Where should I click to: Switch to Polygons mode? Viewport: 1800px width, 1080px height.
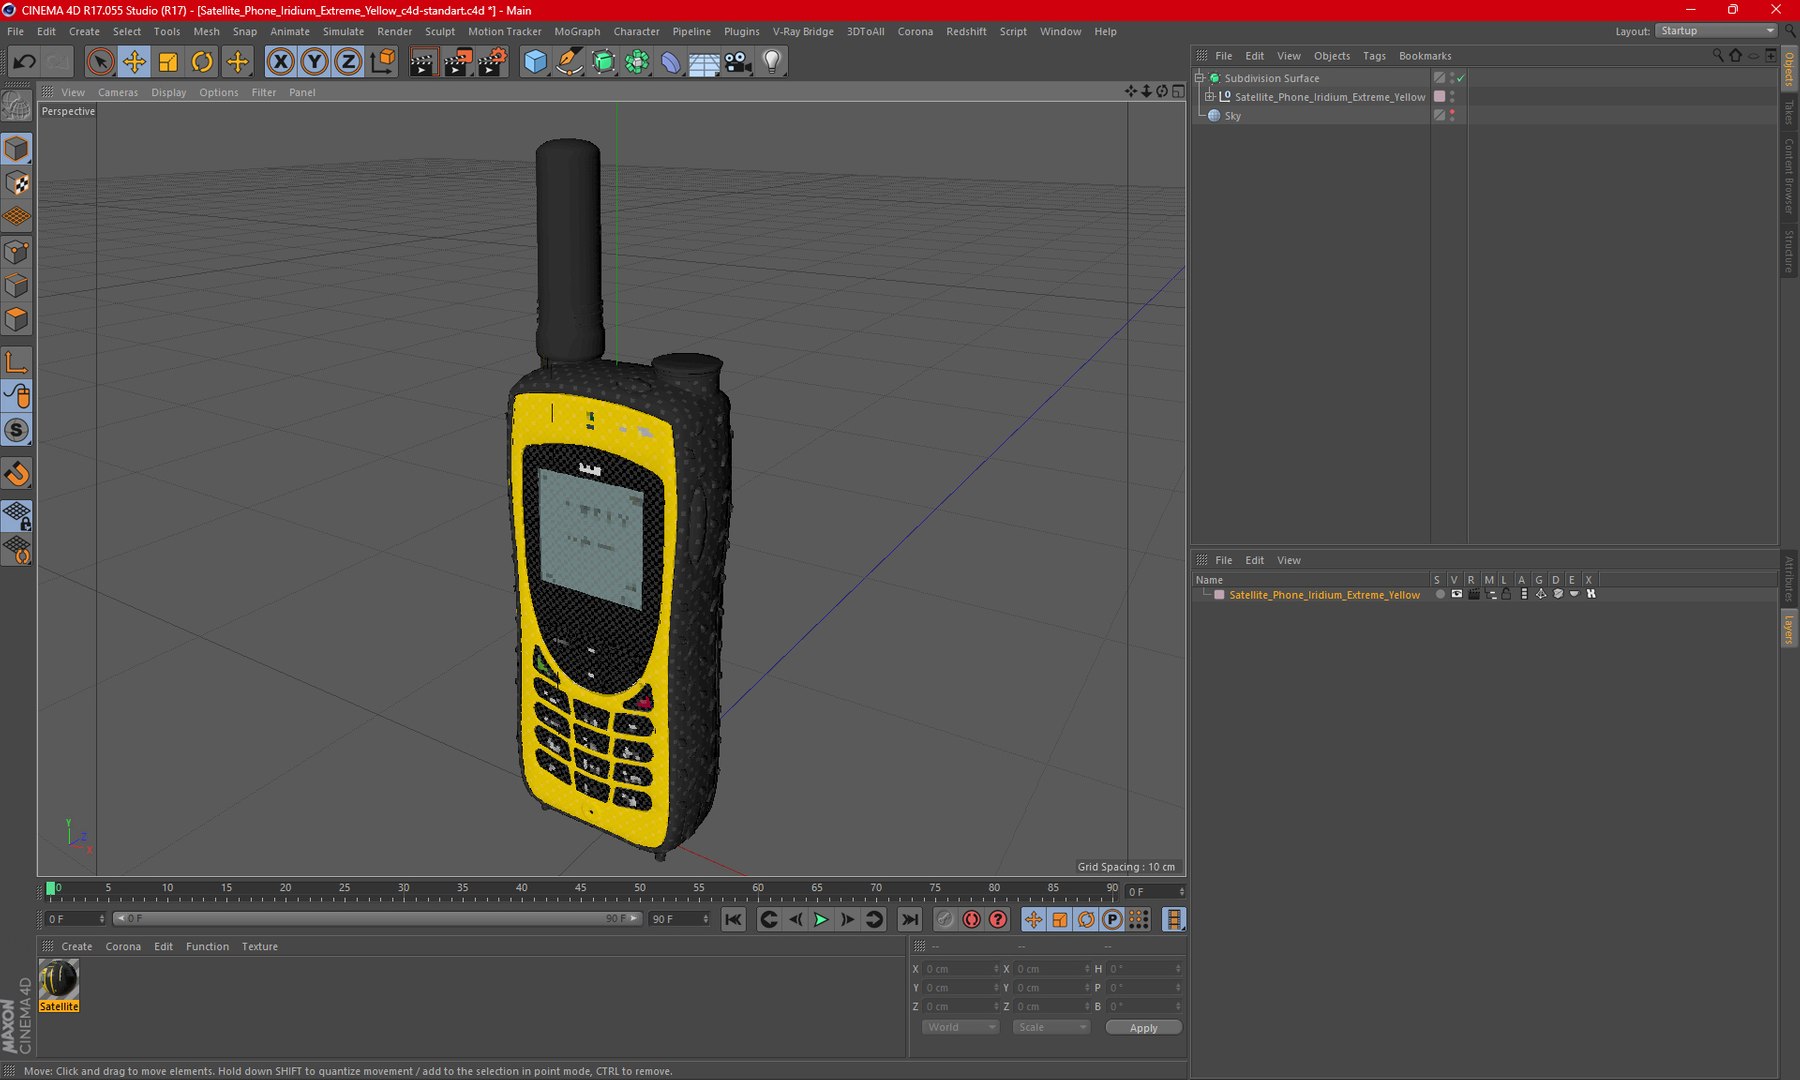[x=17, y=319]
